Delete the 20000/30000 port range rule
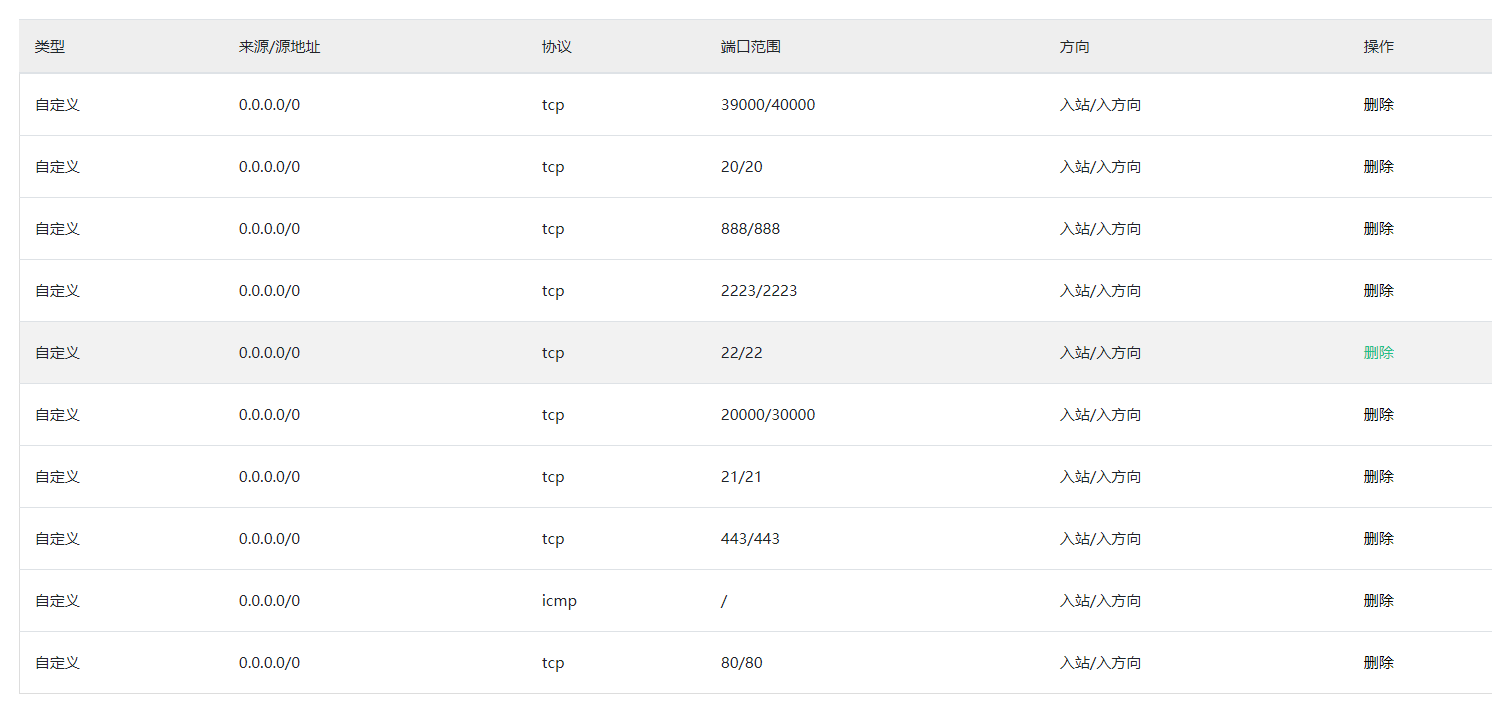 pos(1378,414)
